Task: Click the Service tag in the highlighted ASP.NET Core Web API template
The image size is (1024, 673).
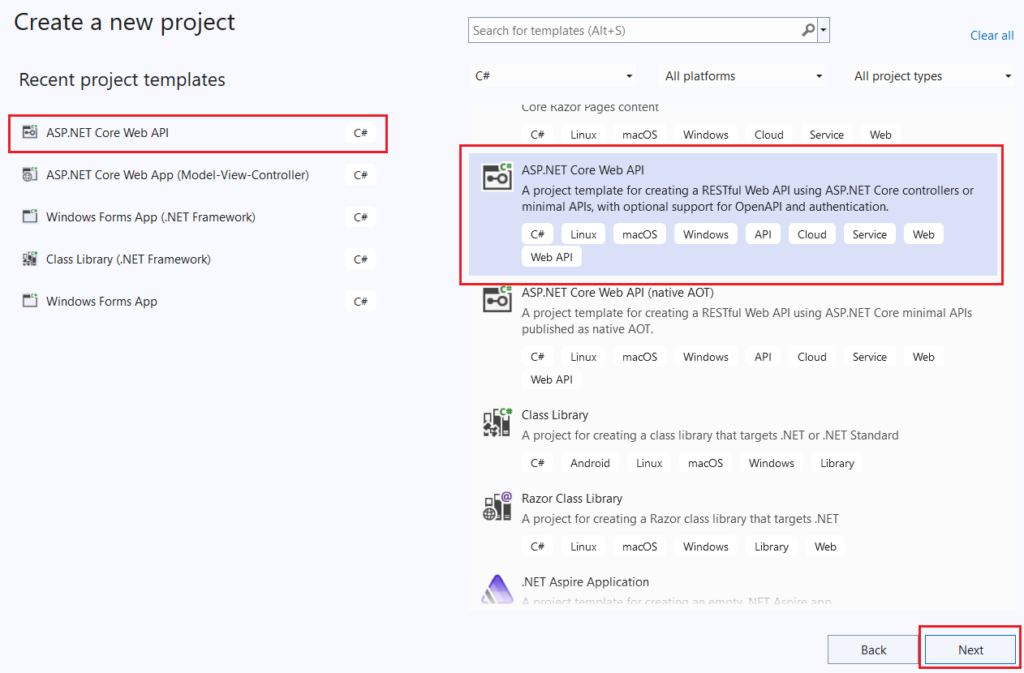Action: tap(869, 234)
